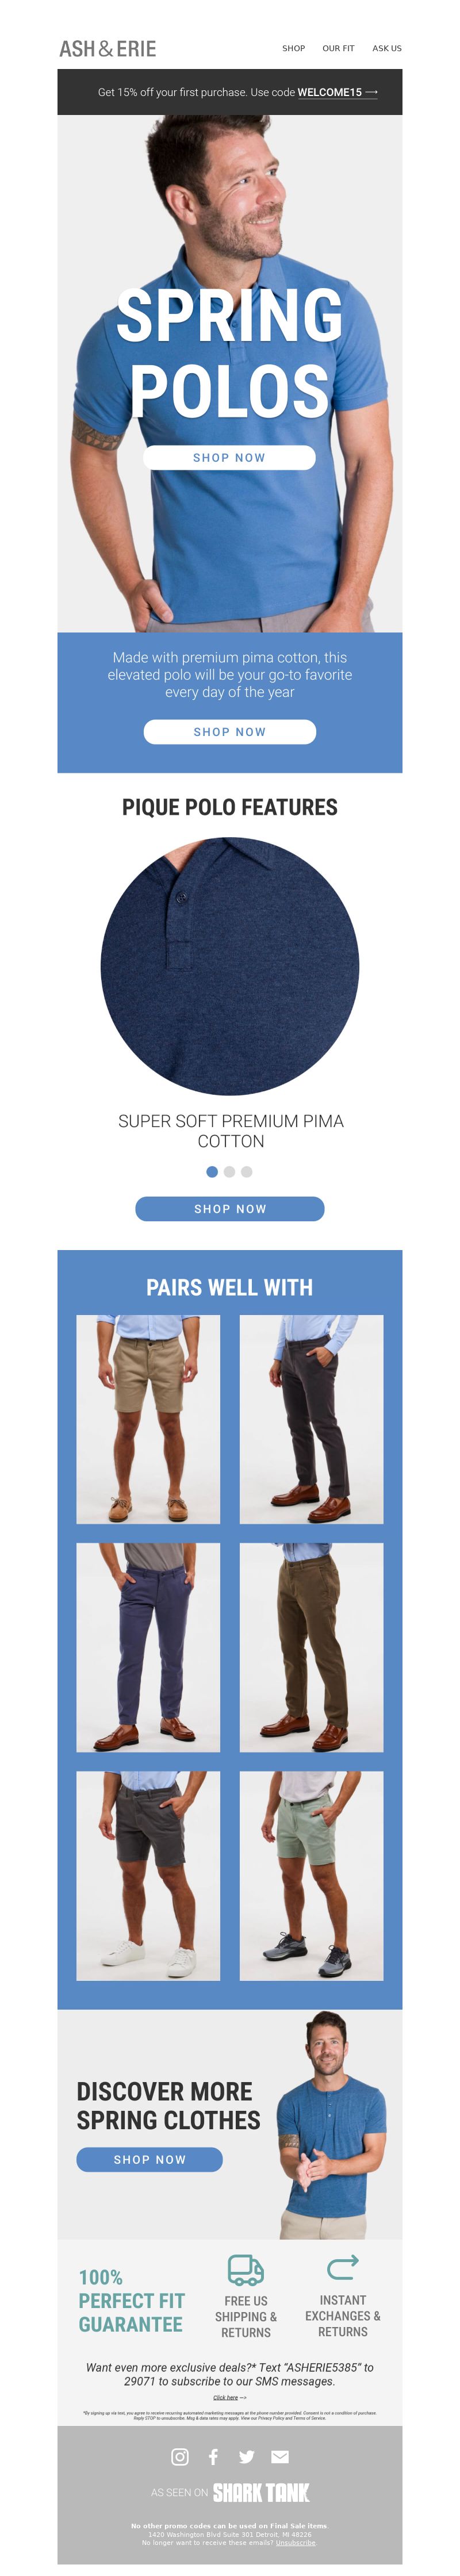460x2576 pixels.
Task: Click the WELCOME15 promo code link
Action: 330,92
